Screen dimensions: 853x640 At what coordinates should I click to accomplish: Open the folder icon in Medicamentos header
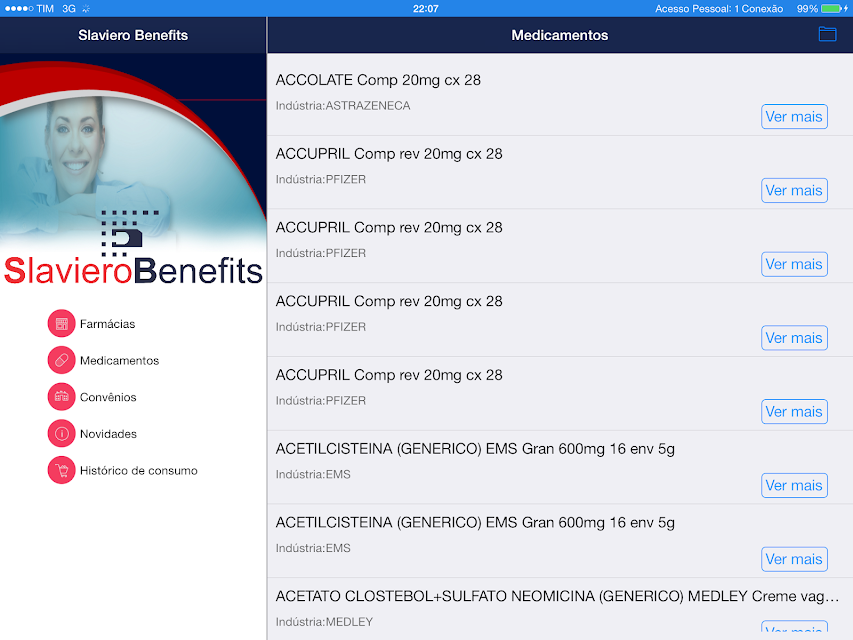tap(827, 34)
